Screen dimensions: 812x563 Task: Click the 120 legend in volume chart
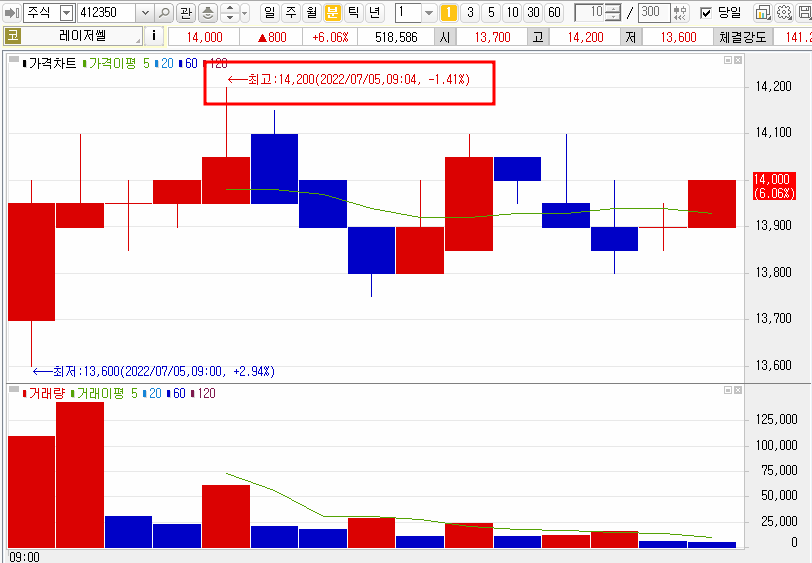click(x=203, y=393)
